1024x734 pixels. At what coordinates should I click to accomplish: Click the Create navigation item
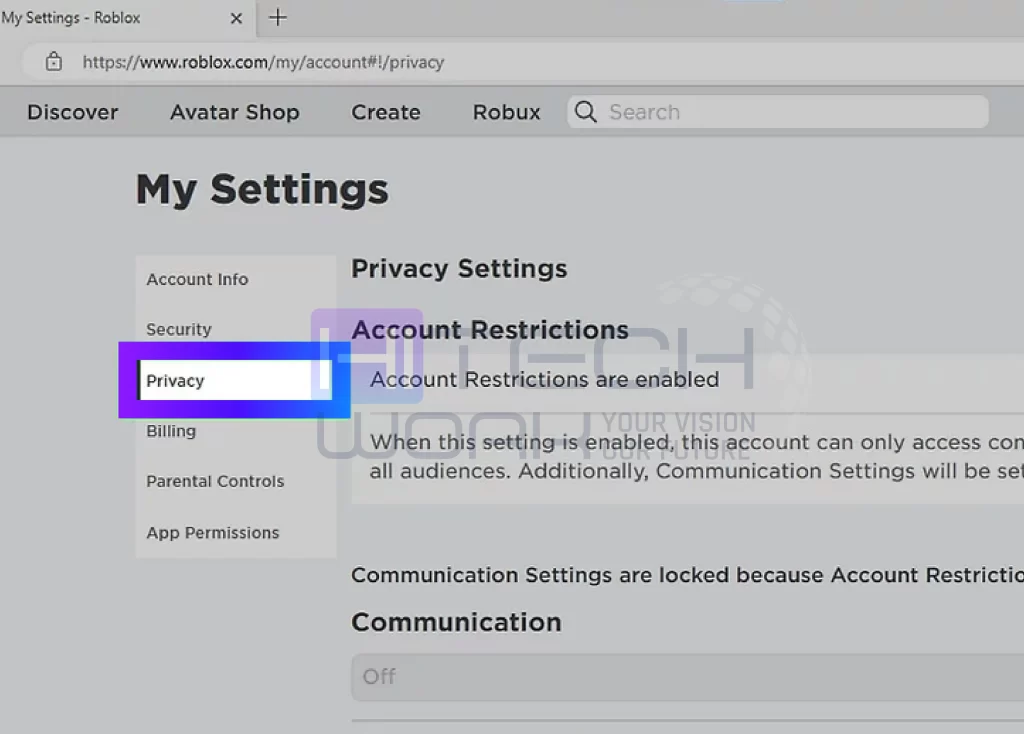tap(386, 112)
